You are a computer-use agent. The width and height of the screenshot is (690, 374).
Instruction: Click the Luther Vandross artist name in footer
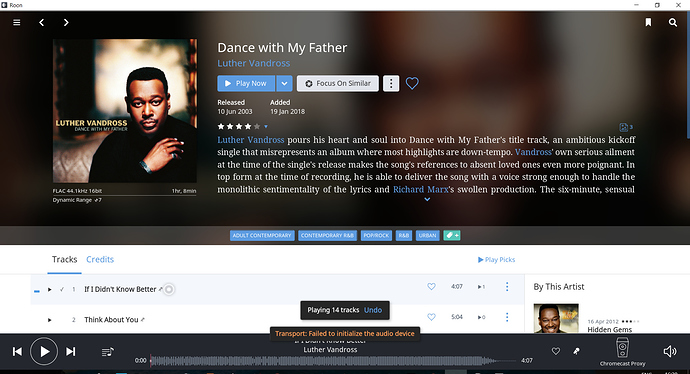[330, 350]
